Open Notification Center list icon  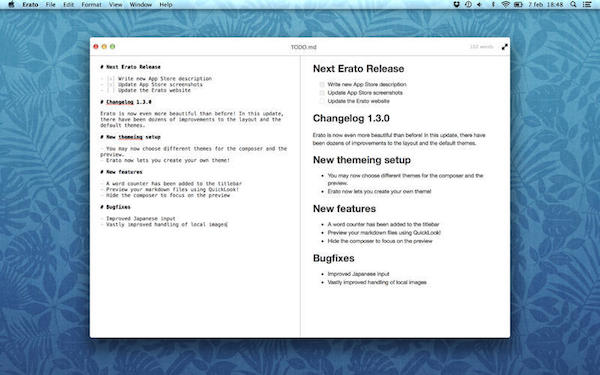(587, 5)
